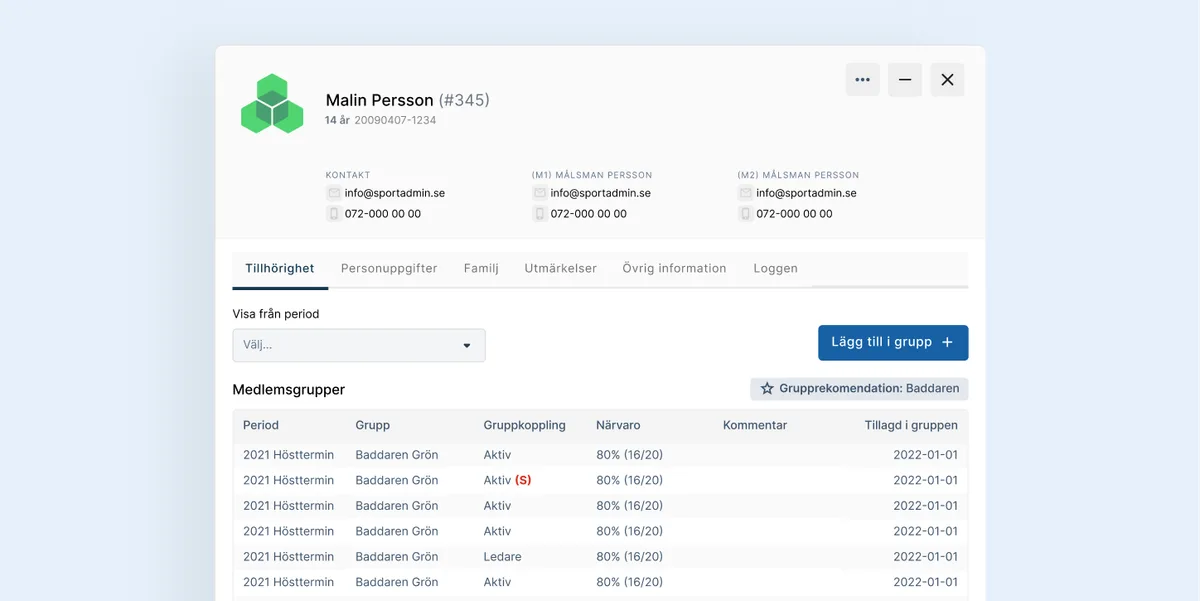Click the plus icon on Lägg till i grupp
The image size is (1200, 601).
click(948, 342)
